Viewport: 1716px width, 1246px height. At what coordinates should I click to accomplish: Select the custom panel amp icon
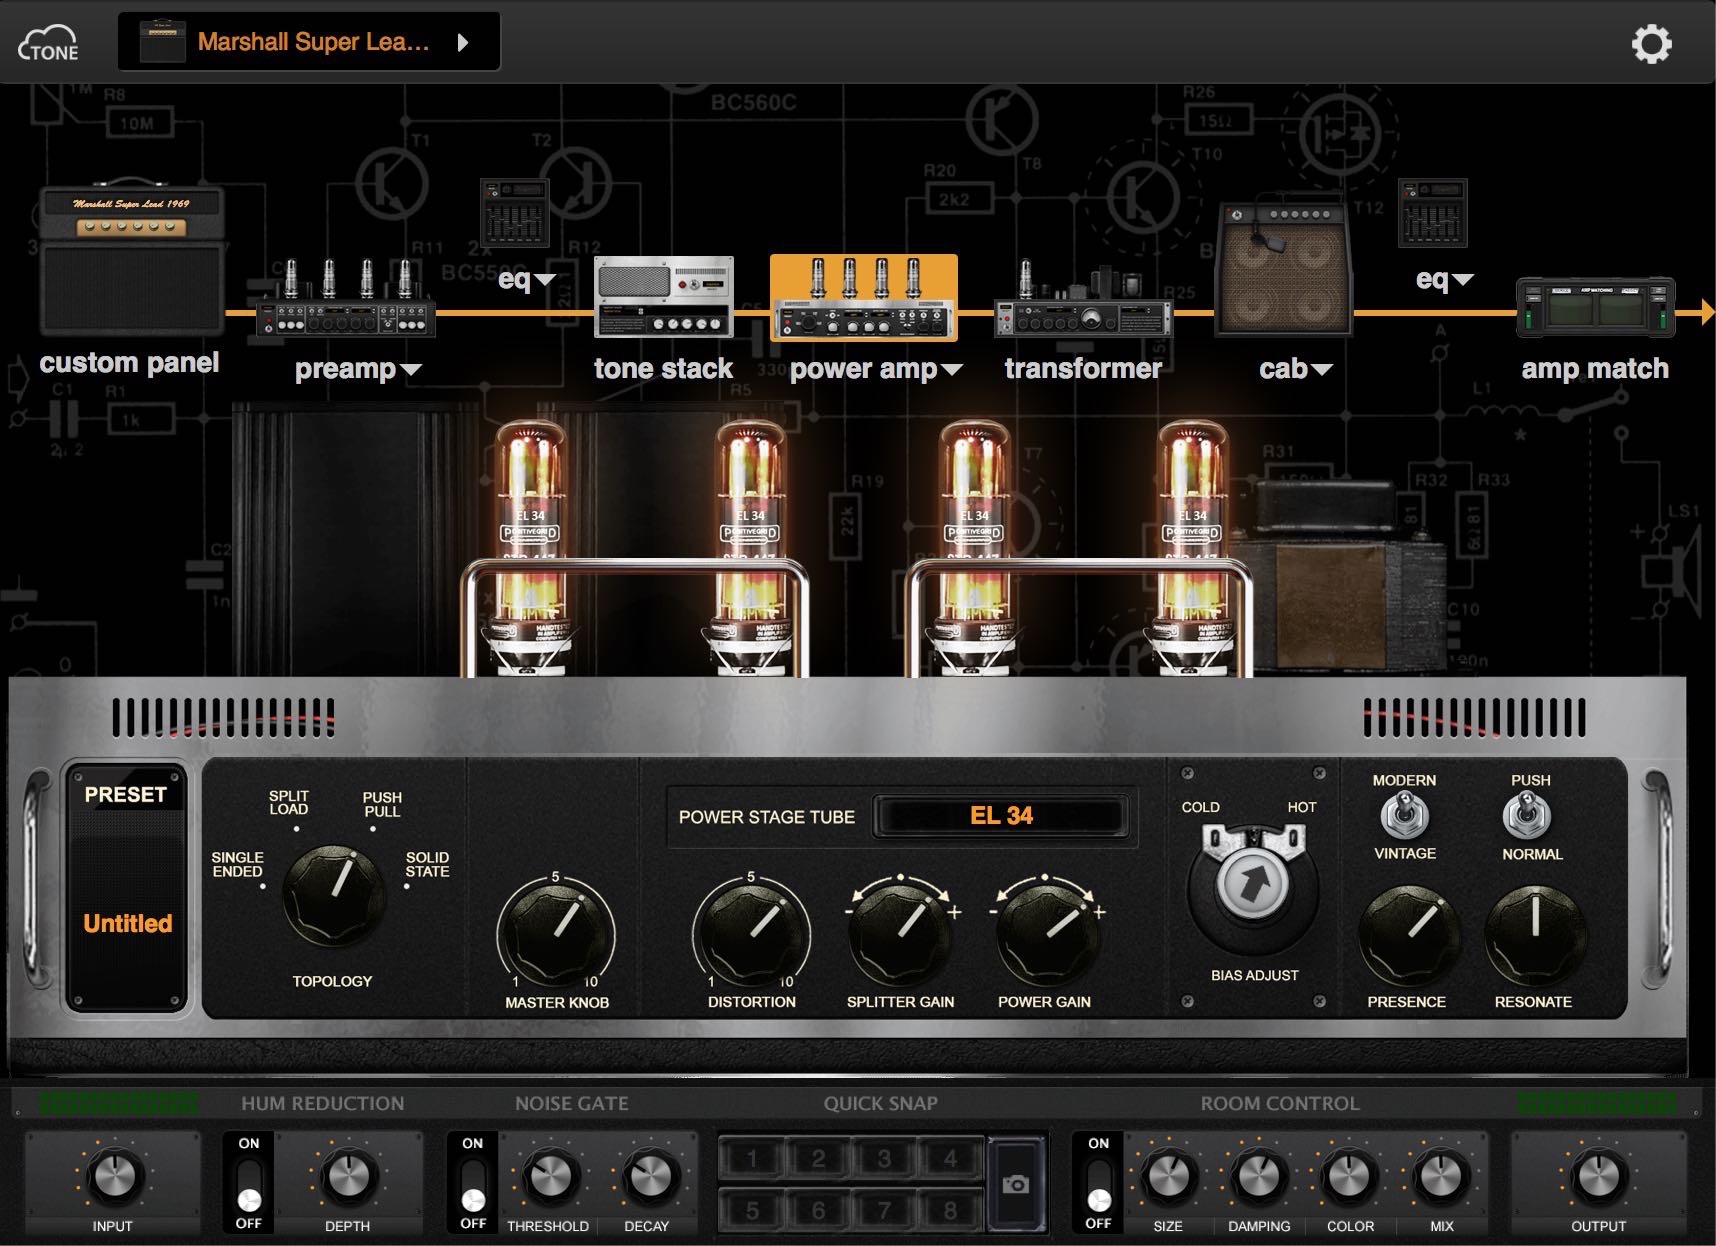[x=132, y=257]
